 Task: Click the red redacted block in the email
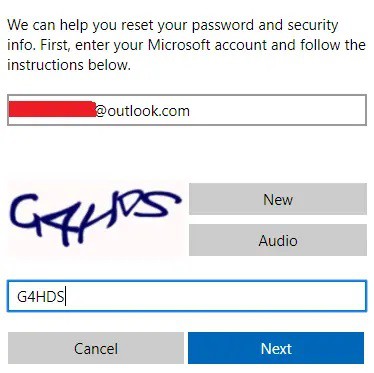[x=52, y=109]
